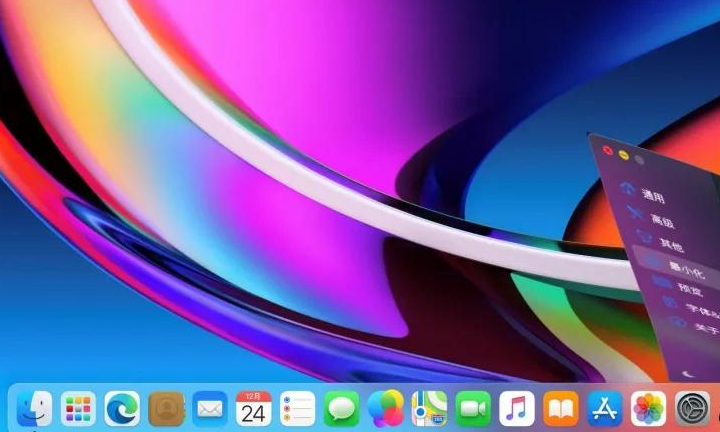
Task: Select 通用 in the settings sidebar
Action: (652, 196)
